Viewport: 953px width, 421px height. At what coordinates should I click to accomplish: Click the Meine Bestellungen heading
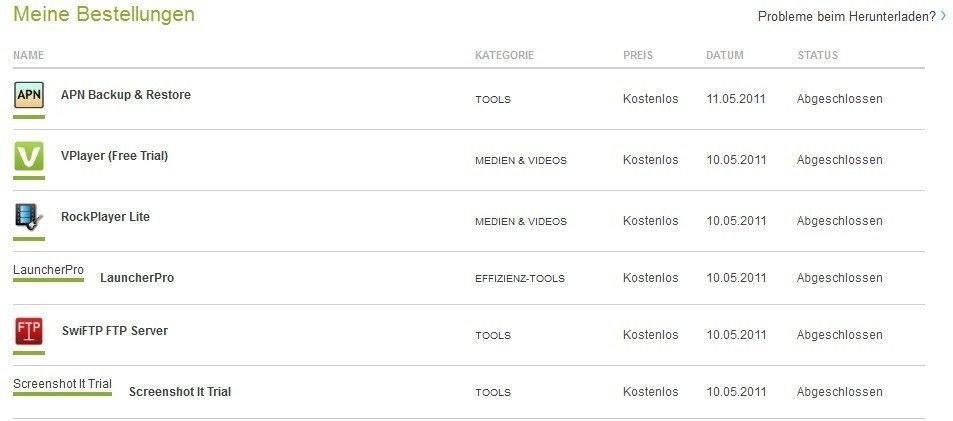104,14
